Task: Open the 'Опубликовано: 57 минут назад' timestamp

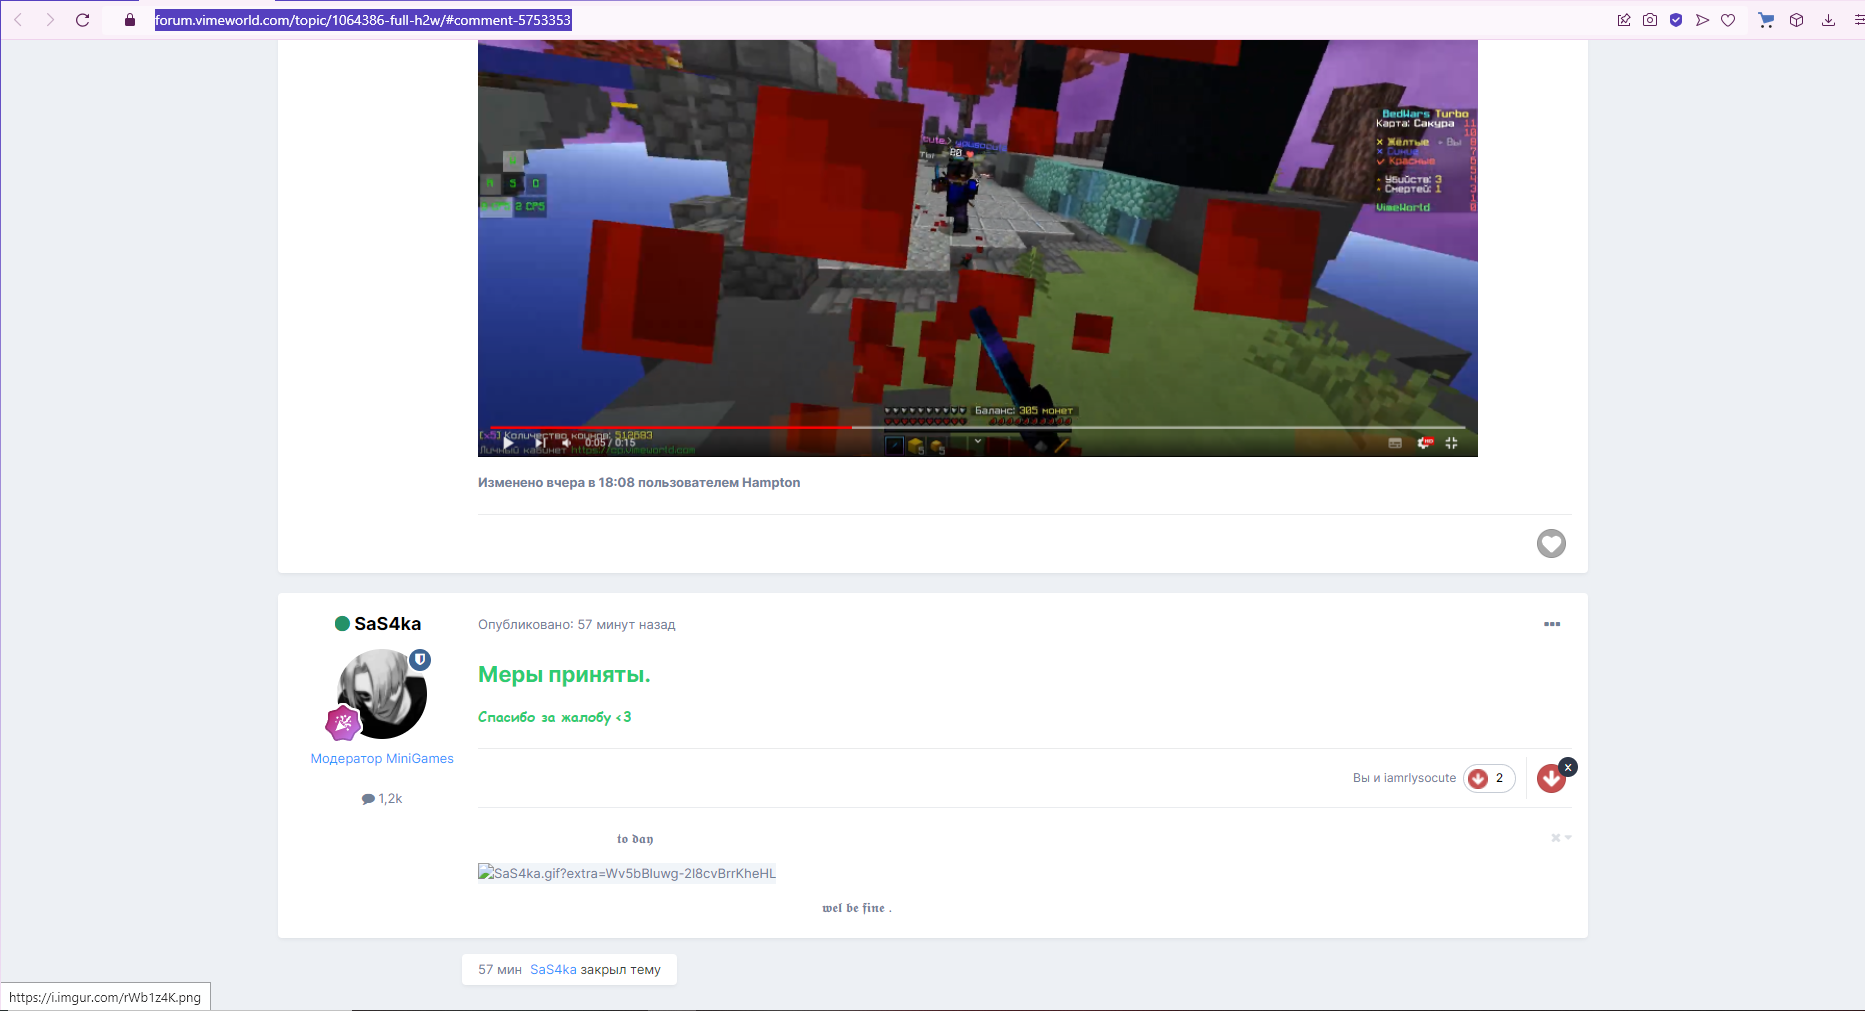Action: tap(577, 625)
